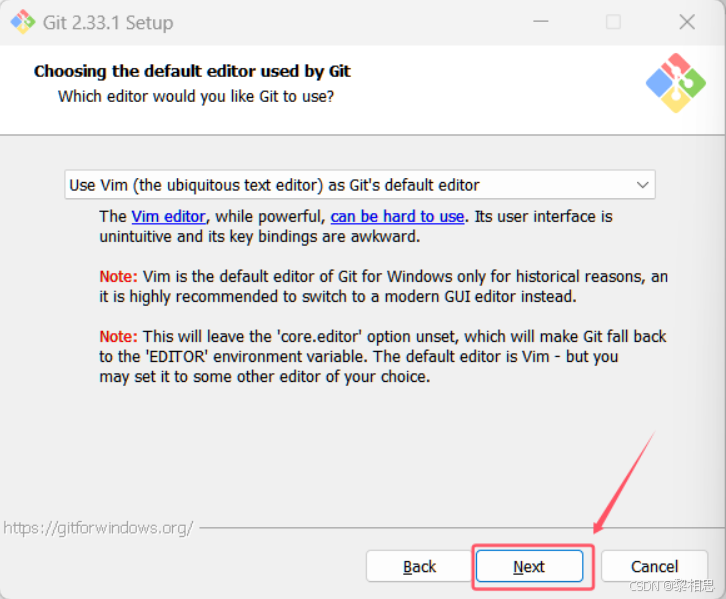This screenshot has width=726, height=599.
Task: Click the large Git logo in header
Action: click(x=676, y=83)
